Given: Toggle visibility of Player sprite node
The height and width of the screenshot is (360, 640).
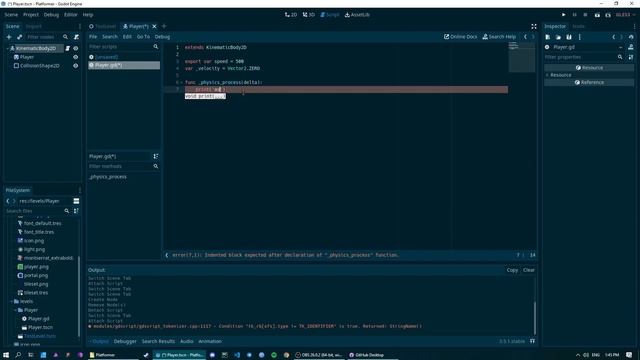Looking at the screenshot, I should tap(76, 57).
